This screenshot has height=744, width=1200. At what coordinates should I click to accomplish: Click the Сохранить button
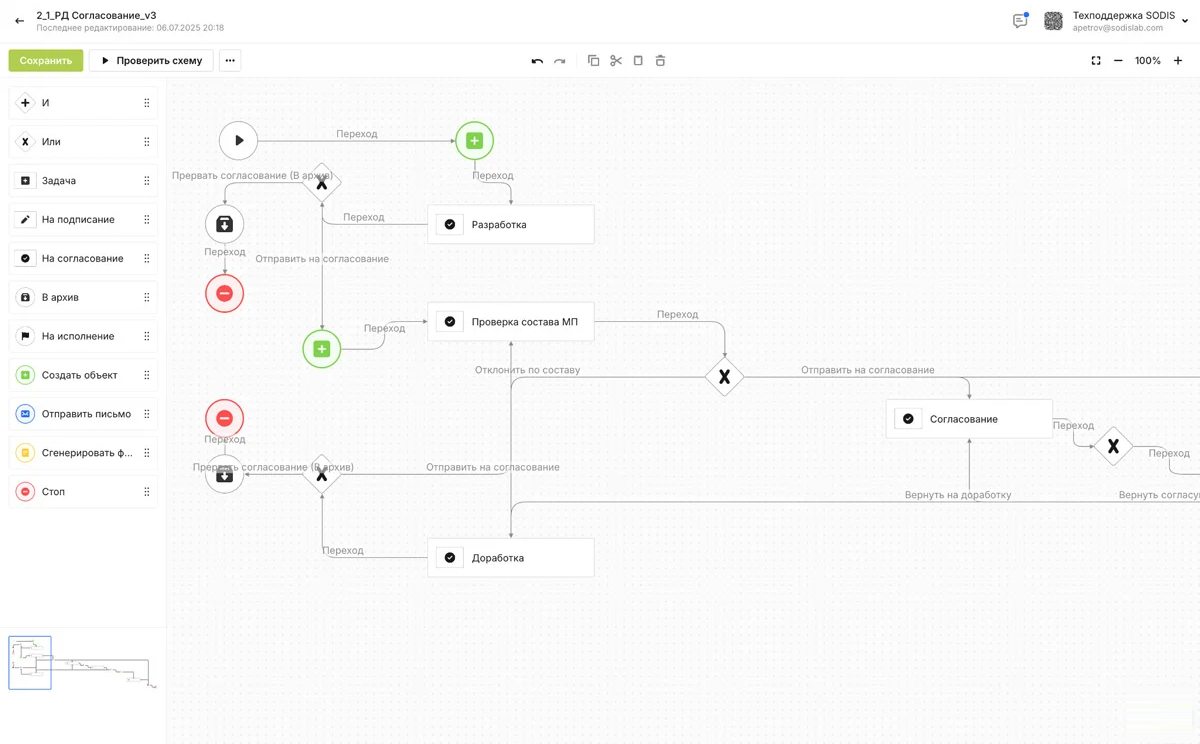tap(45, 60)
